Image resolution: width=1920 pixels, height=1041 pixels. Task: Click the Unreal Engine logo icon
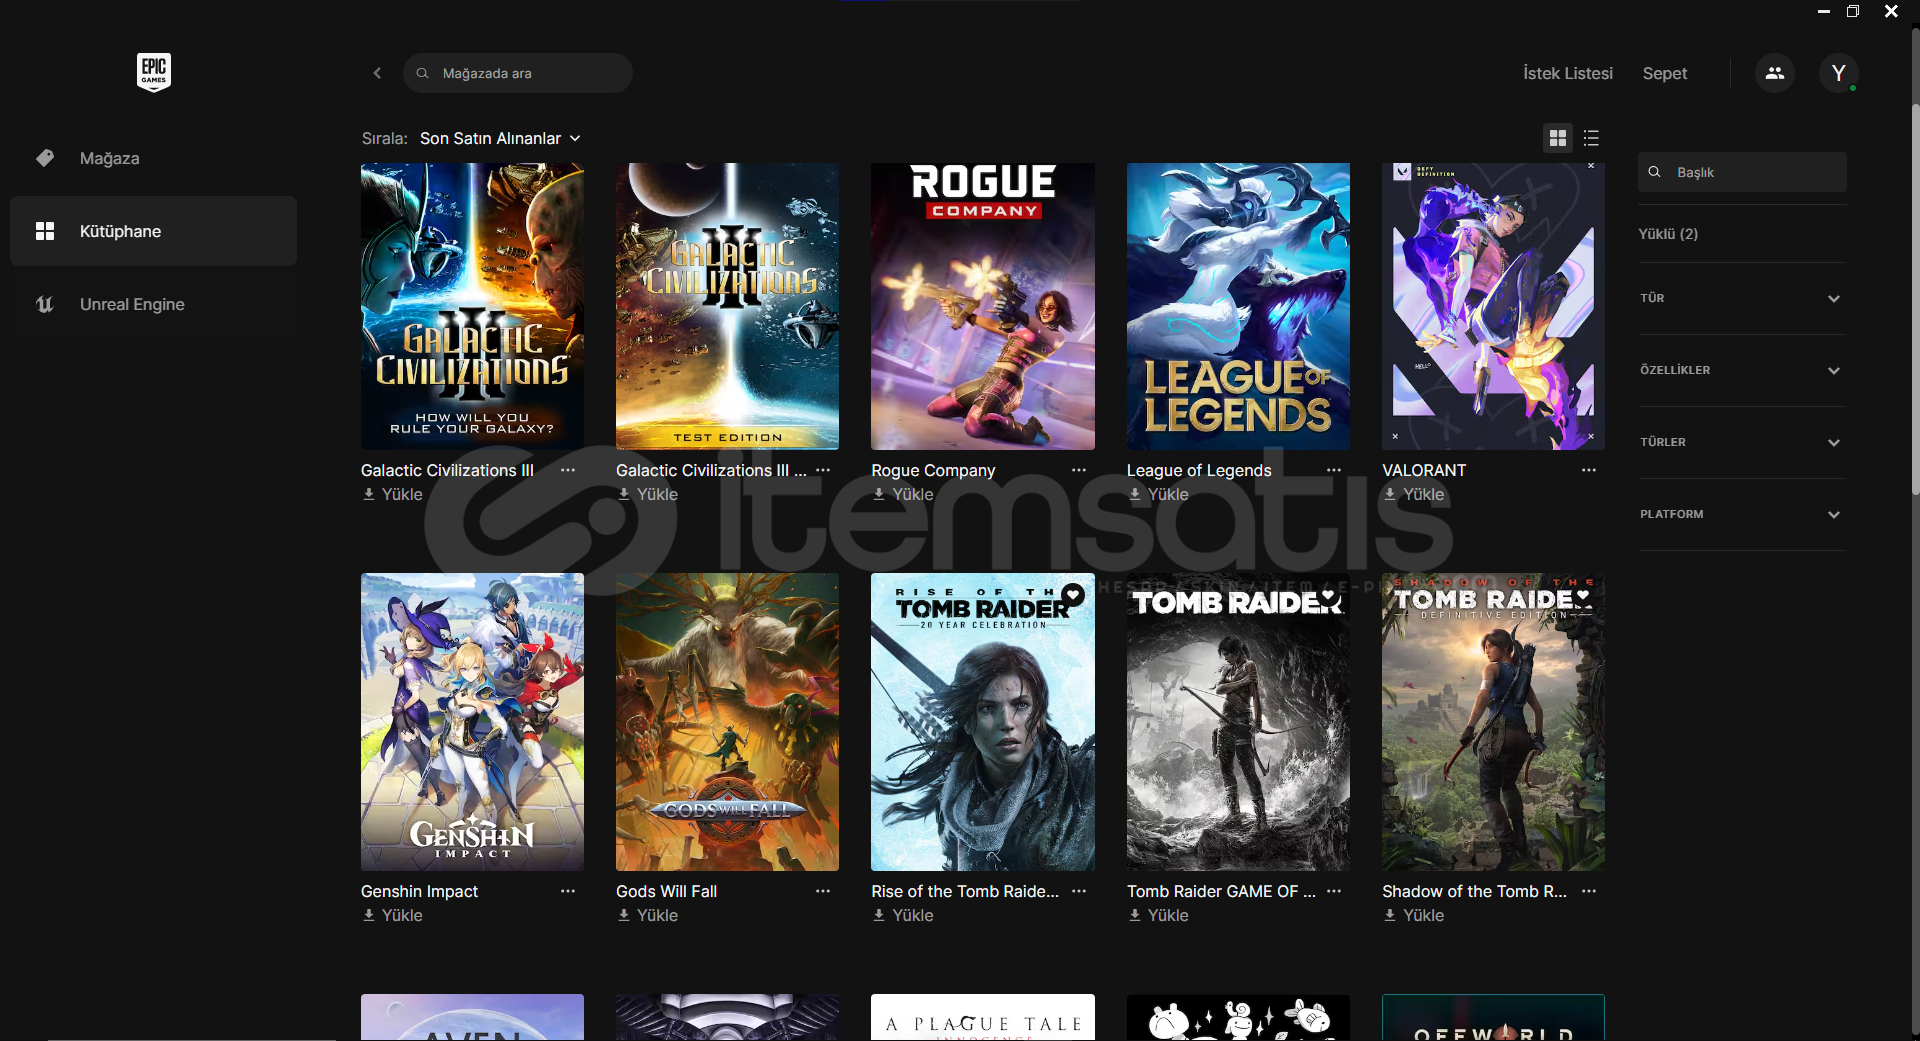click(45, 304)
